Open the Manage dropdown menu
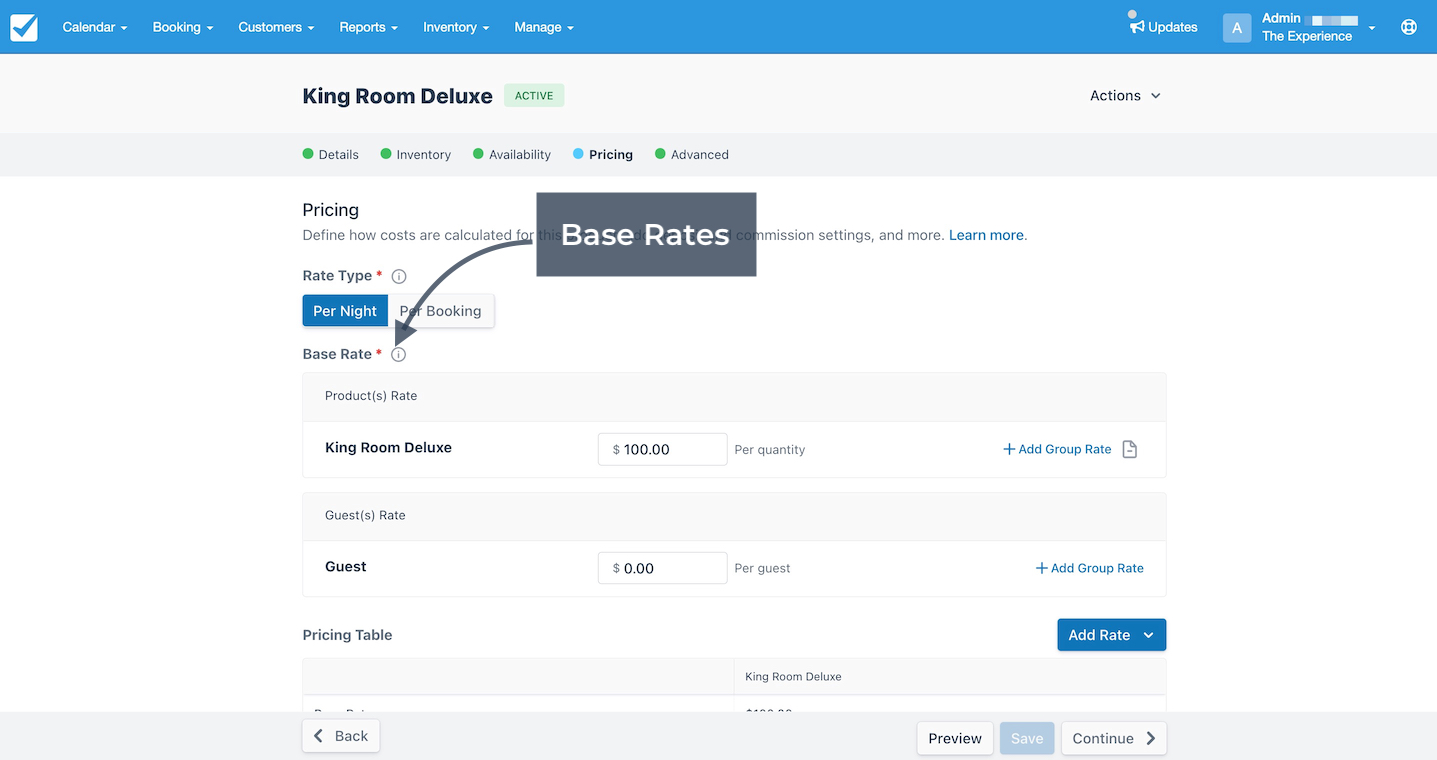Viewport: 1437px width, 760px height. [544, 27]
